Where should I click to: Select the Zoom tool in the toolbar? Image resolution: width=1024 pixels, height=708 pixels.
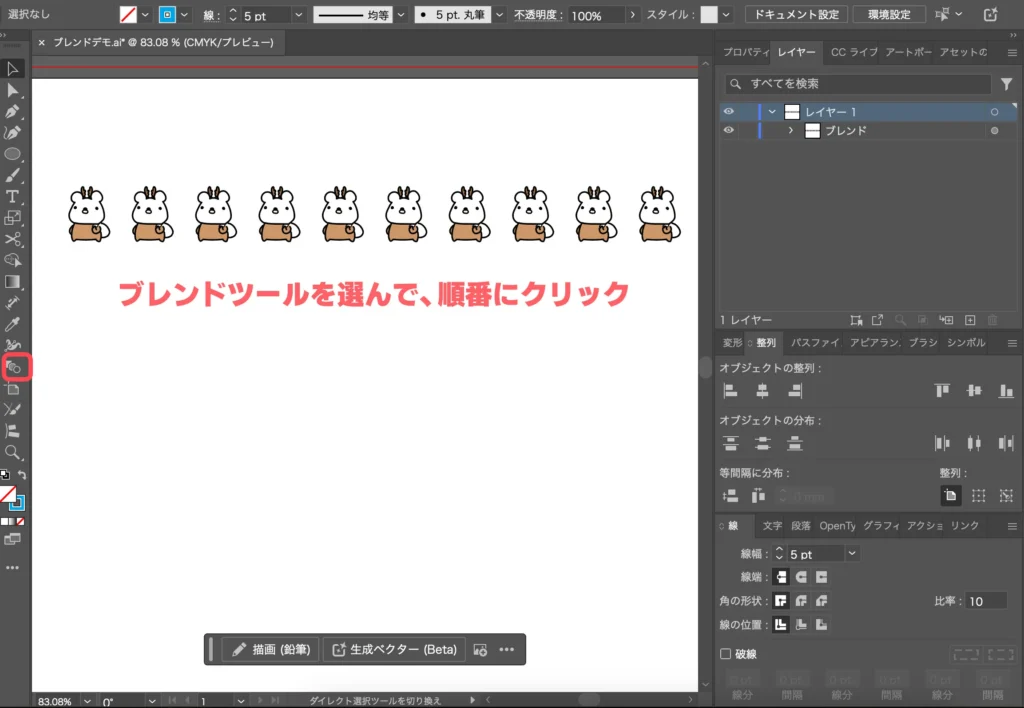point(13,453)
